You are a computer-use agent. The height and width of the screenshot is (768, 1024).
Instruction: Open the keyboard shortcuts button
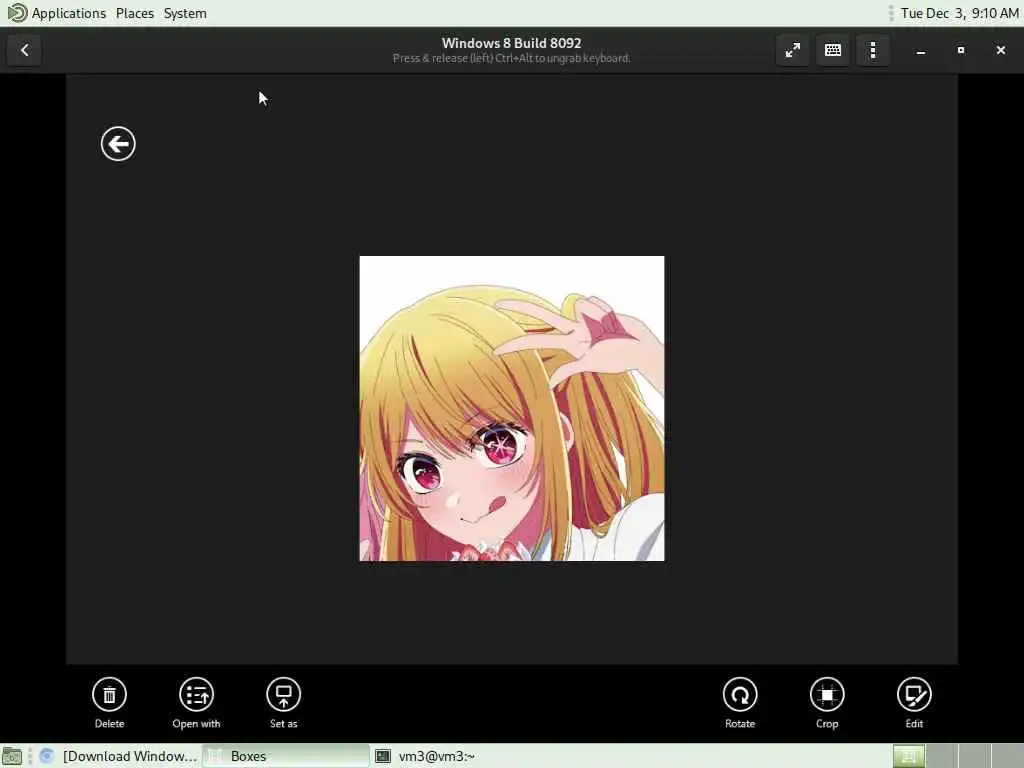(833, 50)
